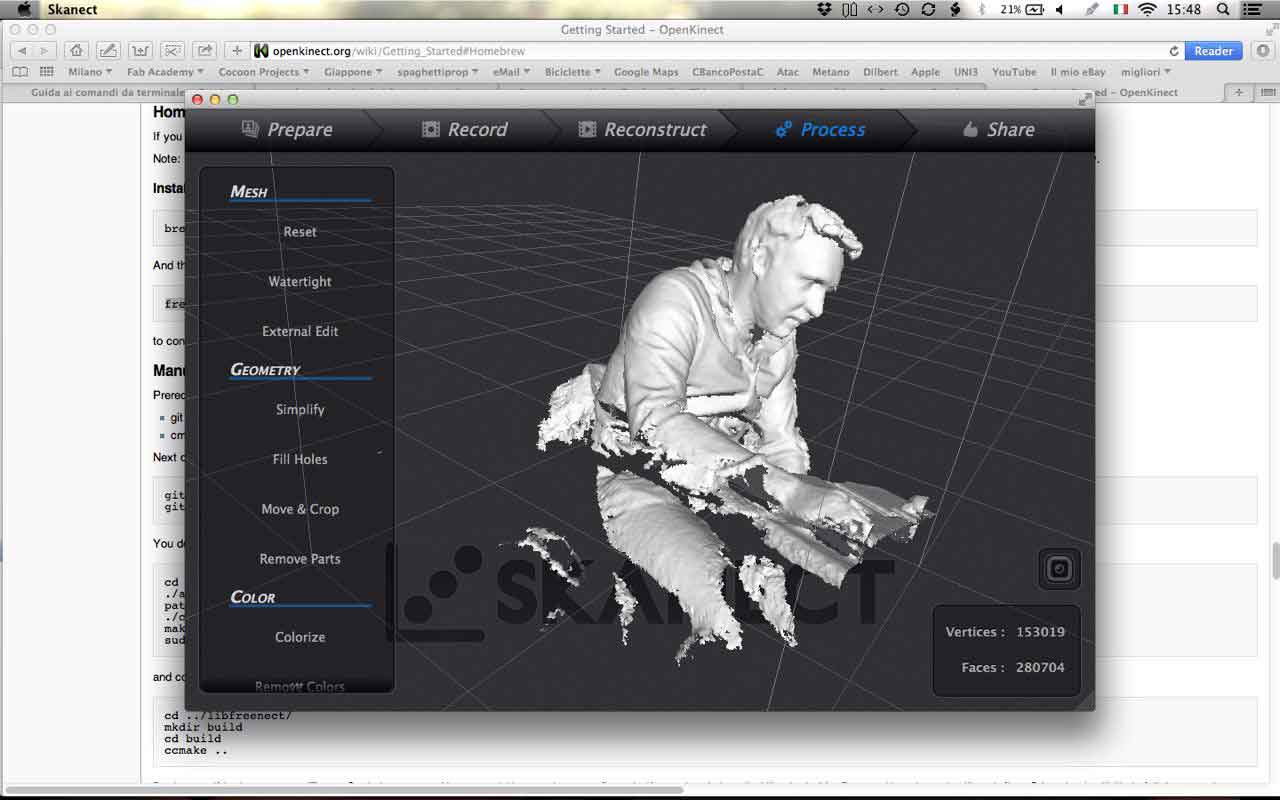1280x800 pixels.
Task: Click the Time Machine menu bar icon
Action: point(902,9)
